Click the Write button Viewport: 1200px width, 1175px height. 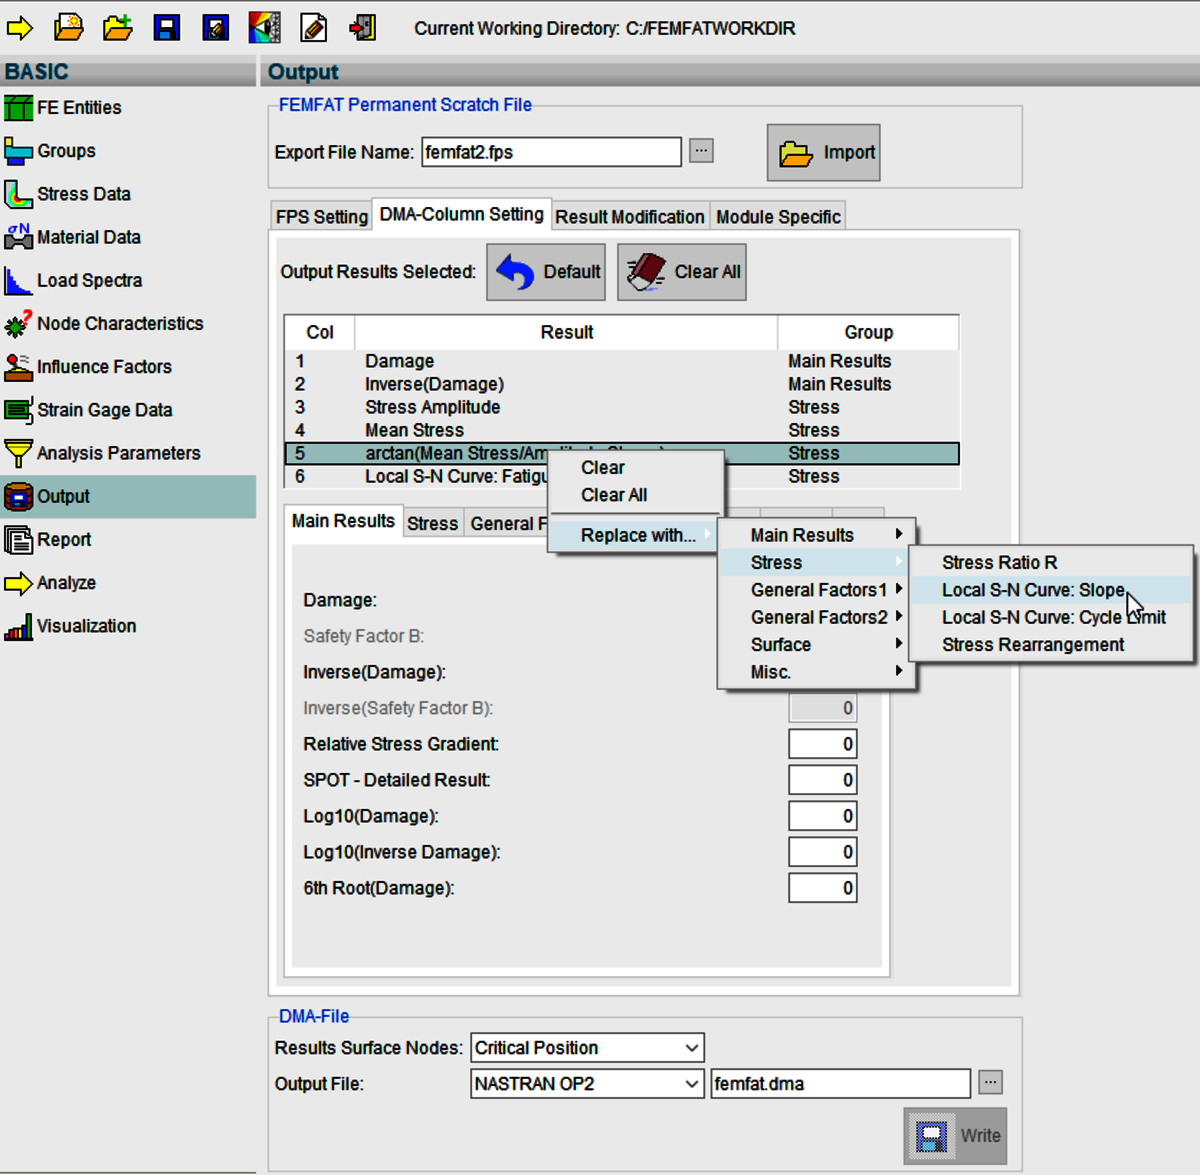(955, 1136)
